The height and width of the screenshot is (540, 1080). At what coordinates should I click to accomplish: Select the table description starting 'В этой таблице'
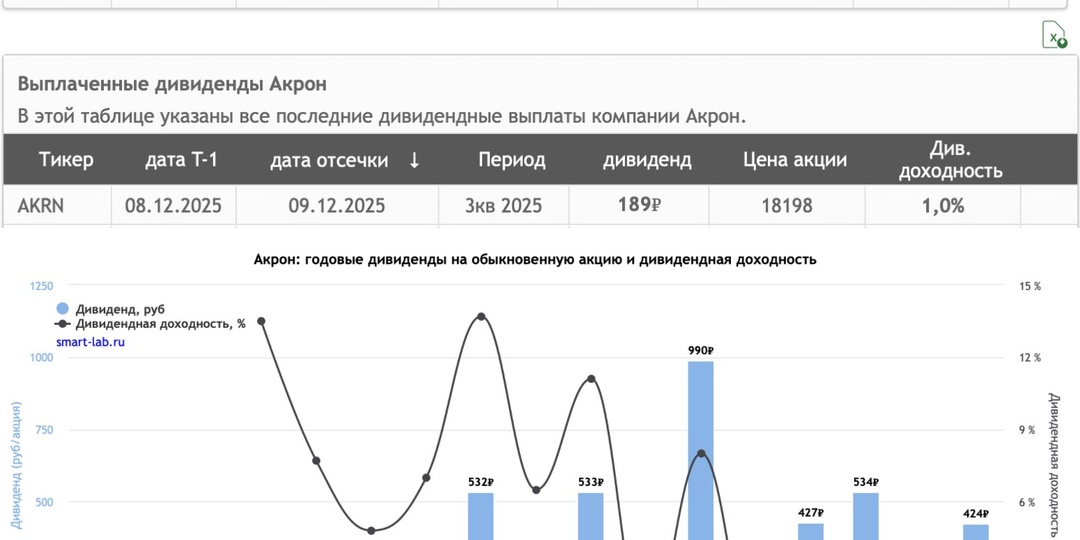tap(382, 116)
